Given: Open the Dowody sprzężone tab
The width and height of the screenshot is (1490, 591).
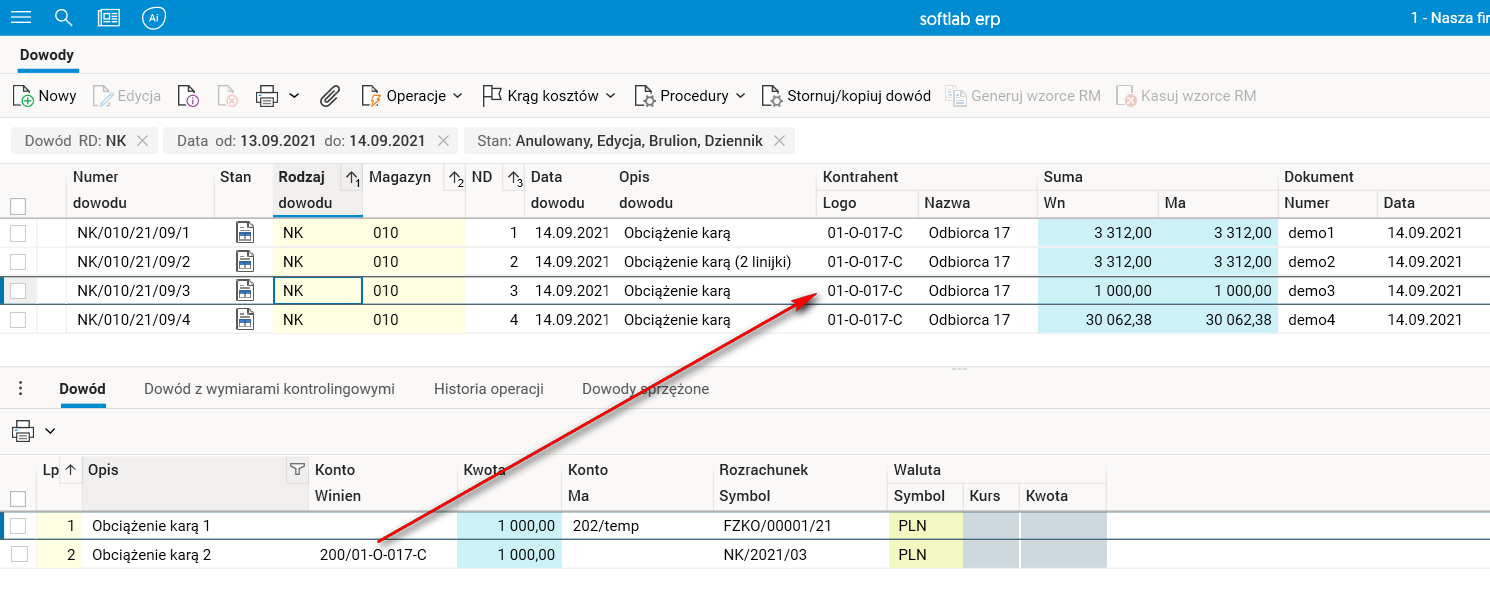Looking at the screenshot, I should click(x=646, y=389).
